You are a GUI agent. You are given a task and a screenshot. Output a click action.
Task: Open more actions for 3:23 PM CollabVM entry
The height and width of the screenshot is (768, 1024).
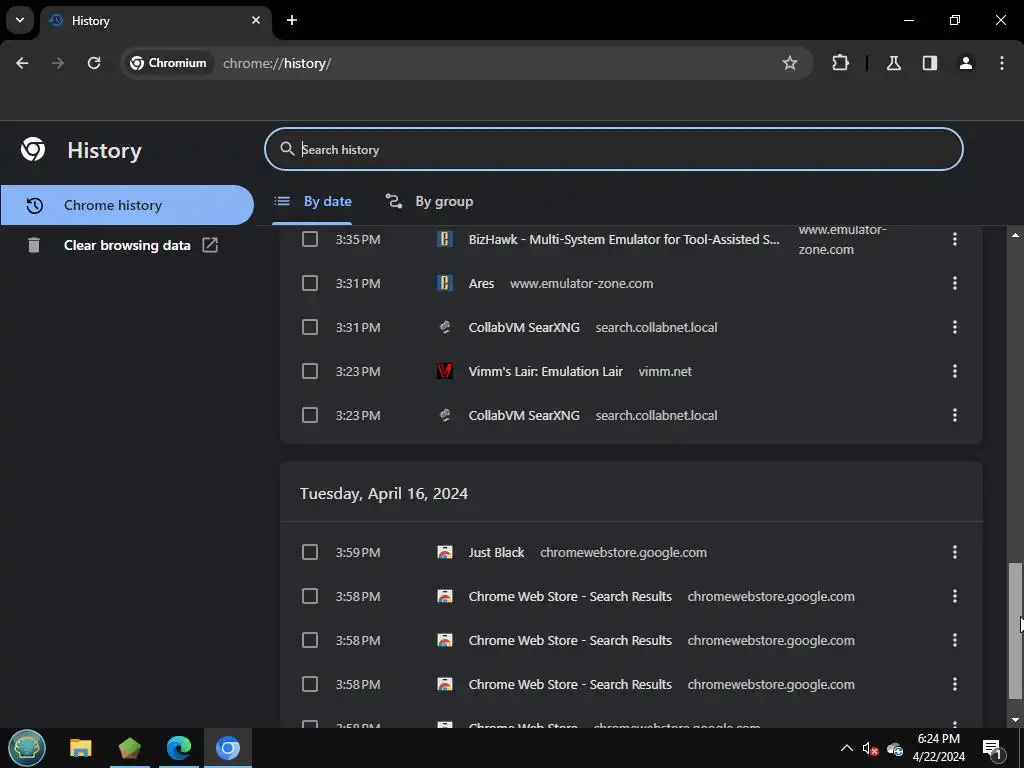coord(955,415)
